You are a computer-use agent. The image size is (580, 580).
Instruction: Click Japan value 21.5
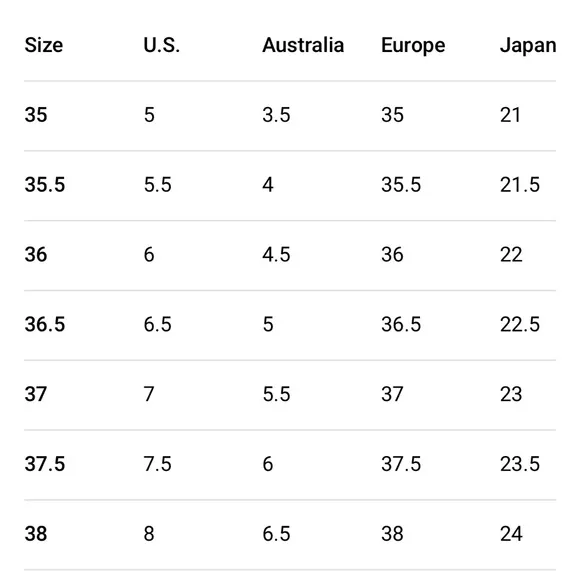tap(520, 184)
